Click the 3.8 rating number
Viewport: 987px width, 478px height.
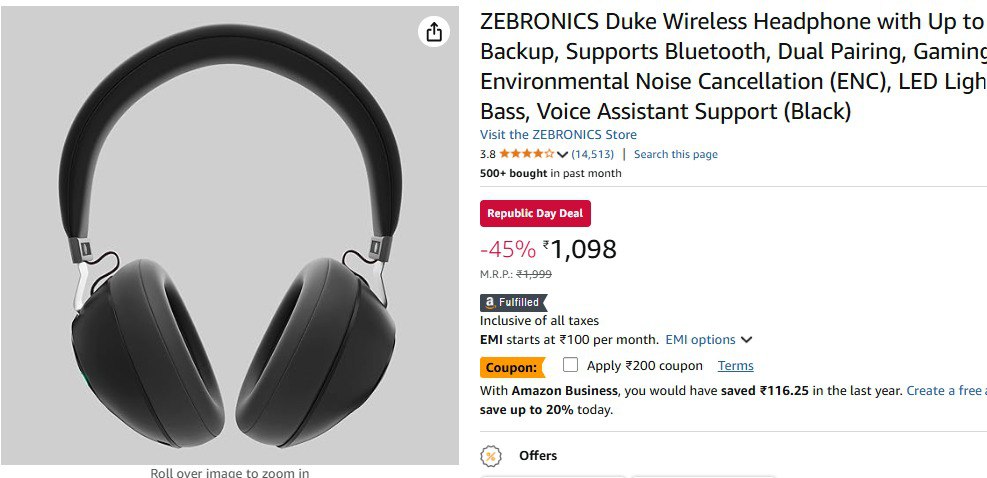(x=487, y=154)
